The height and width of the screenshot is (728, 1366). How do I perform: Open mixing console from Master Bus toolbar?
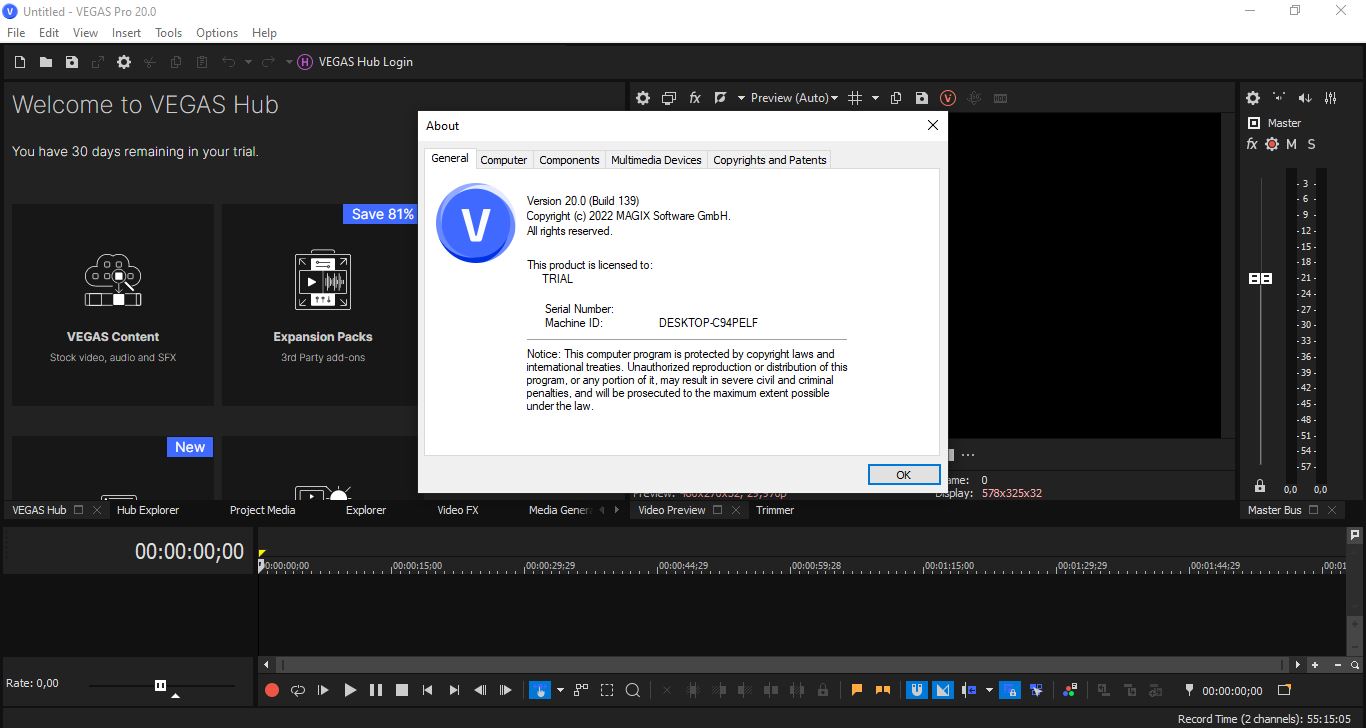[x=1331, y=98]
